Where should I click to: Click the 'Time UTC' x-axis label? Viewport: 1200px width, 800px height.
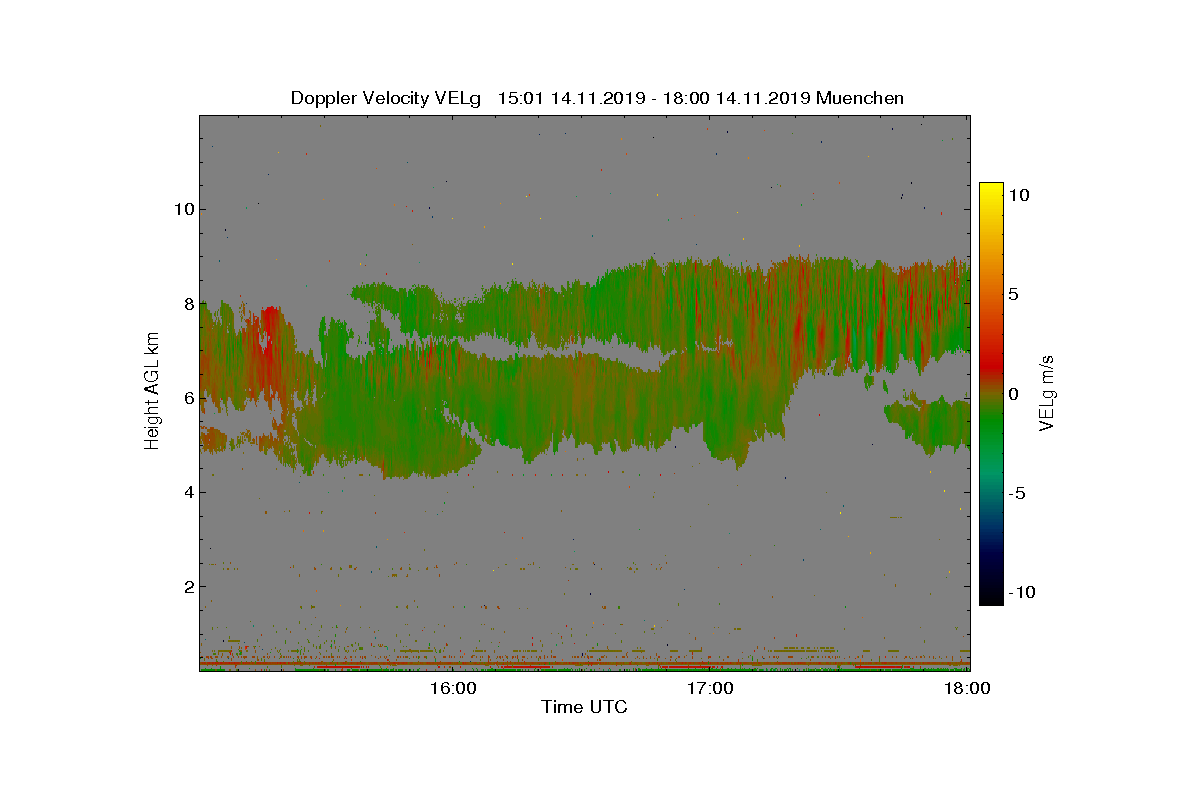pos(584,708)
